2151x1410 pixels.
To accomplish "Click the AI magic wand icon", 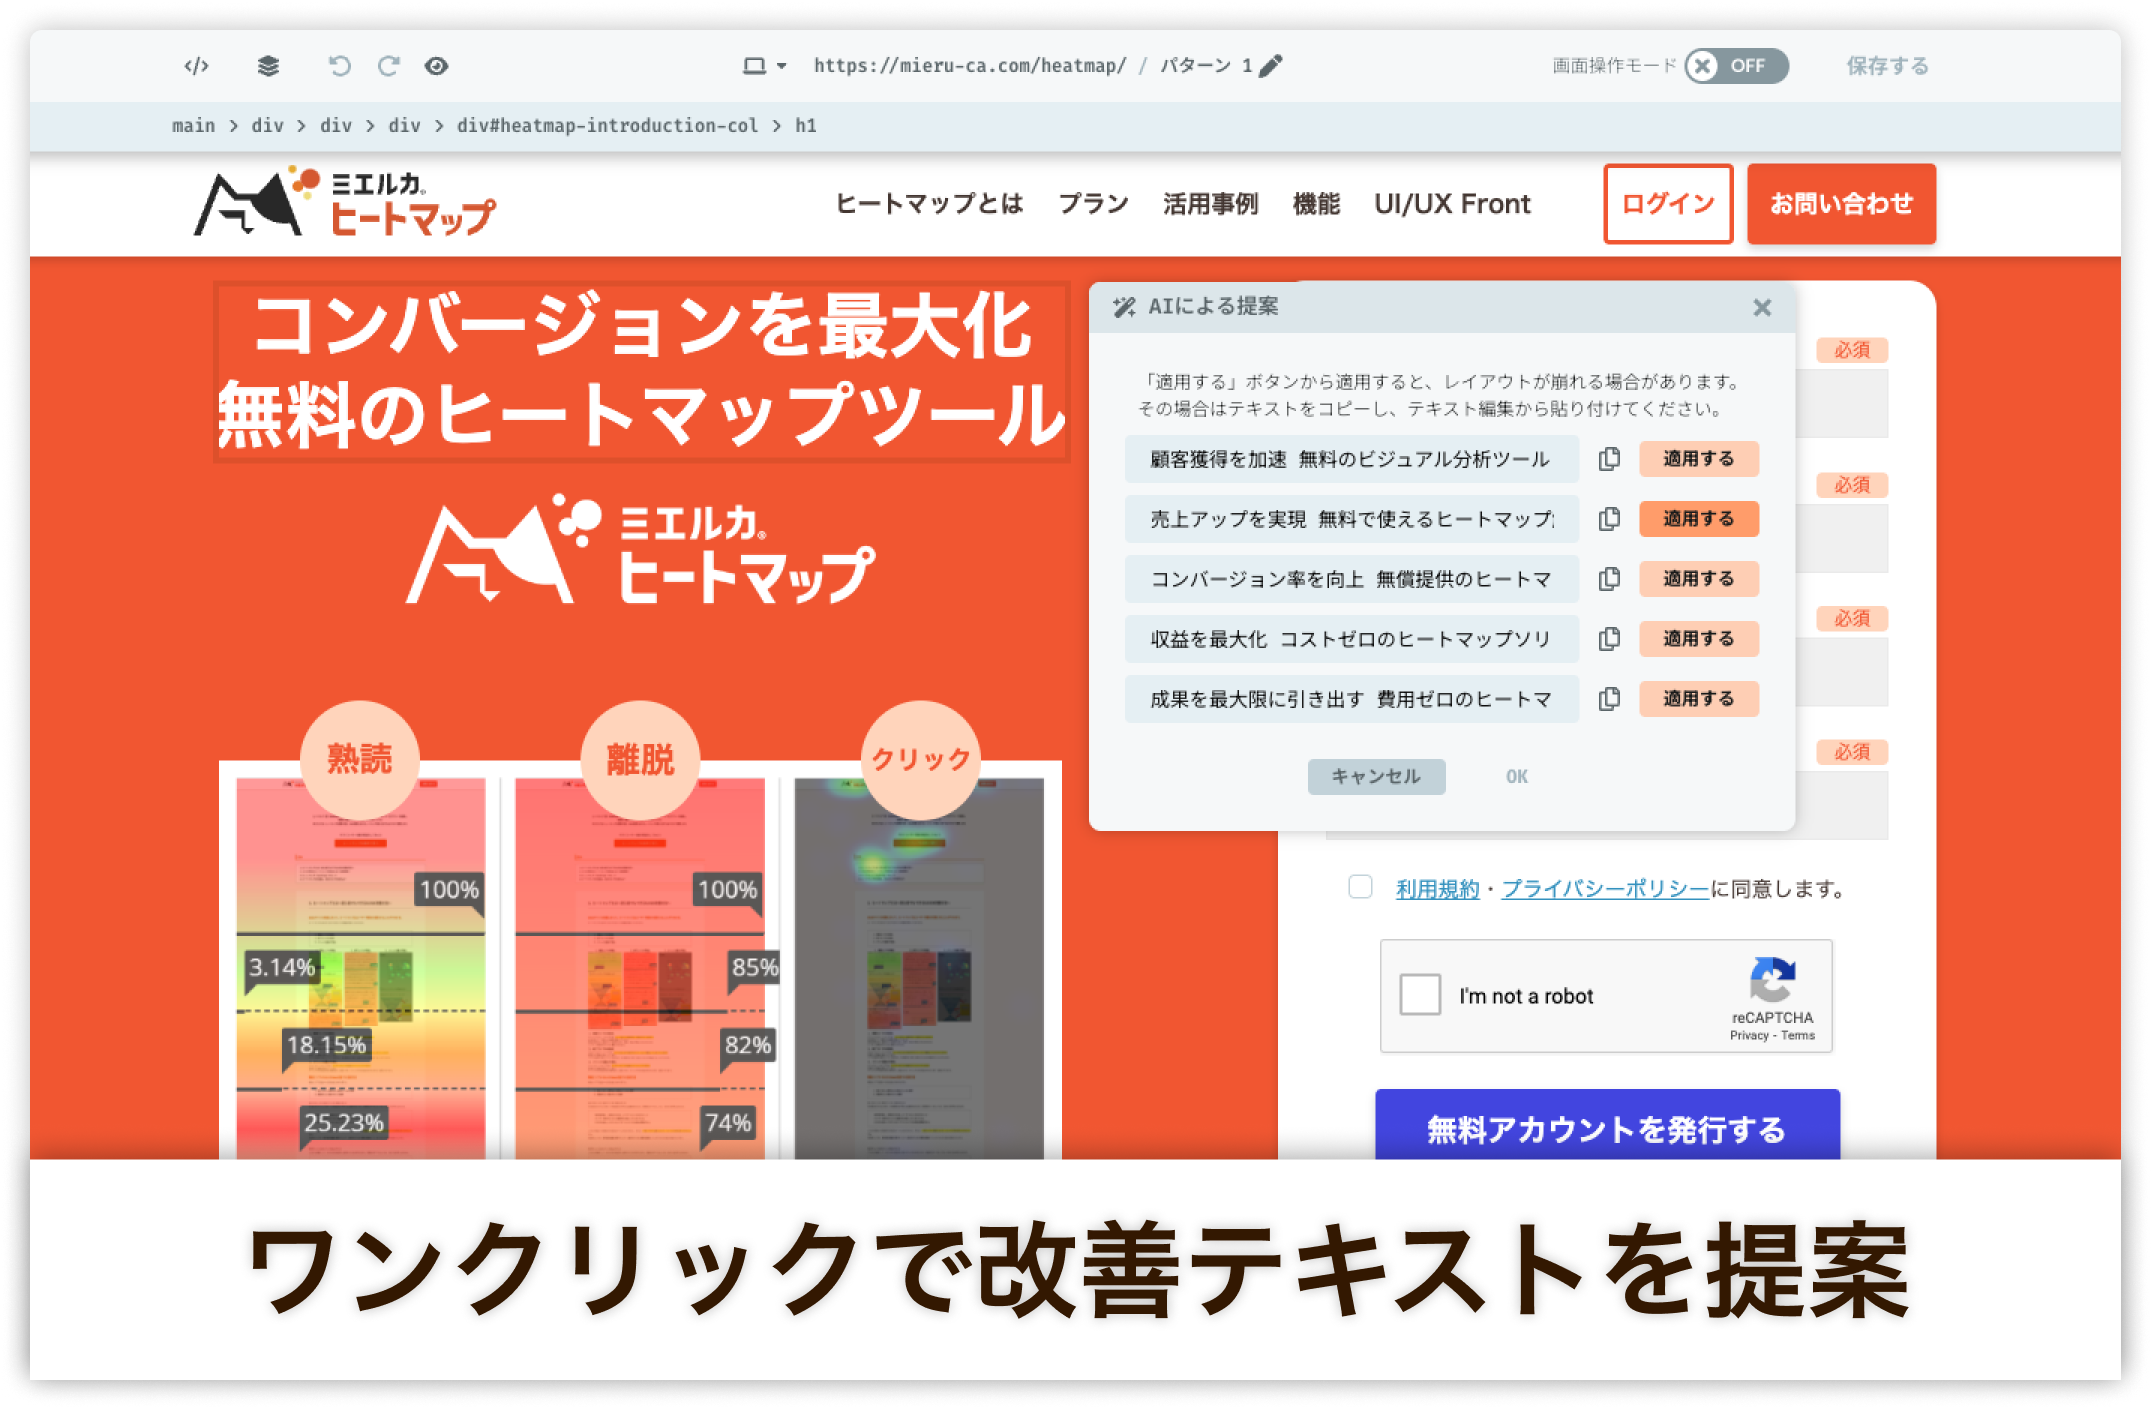I will point(1124,307).
